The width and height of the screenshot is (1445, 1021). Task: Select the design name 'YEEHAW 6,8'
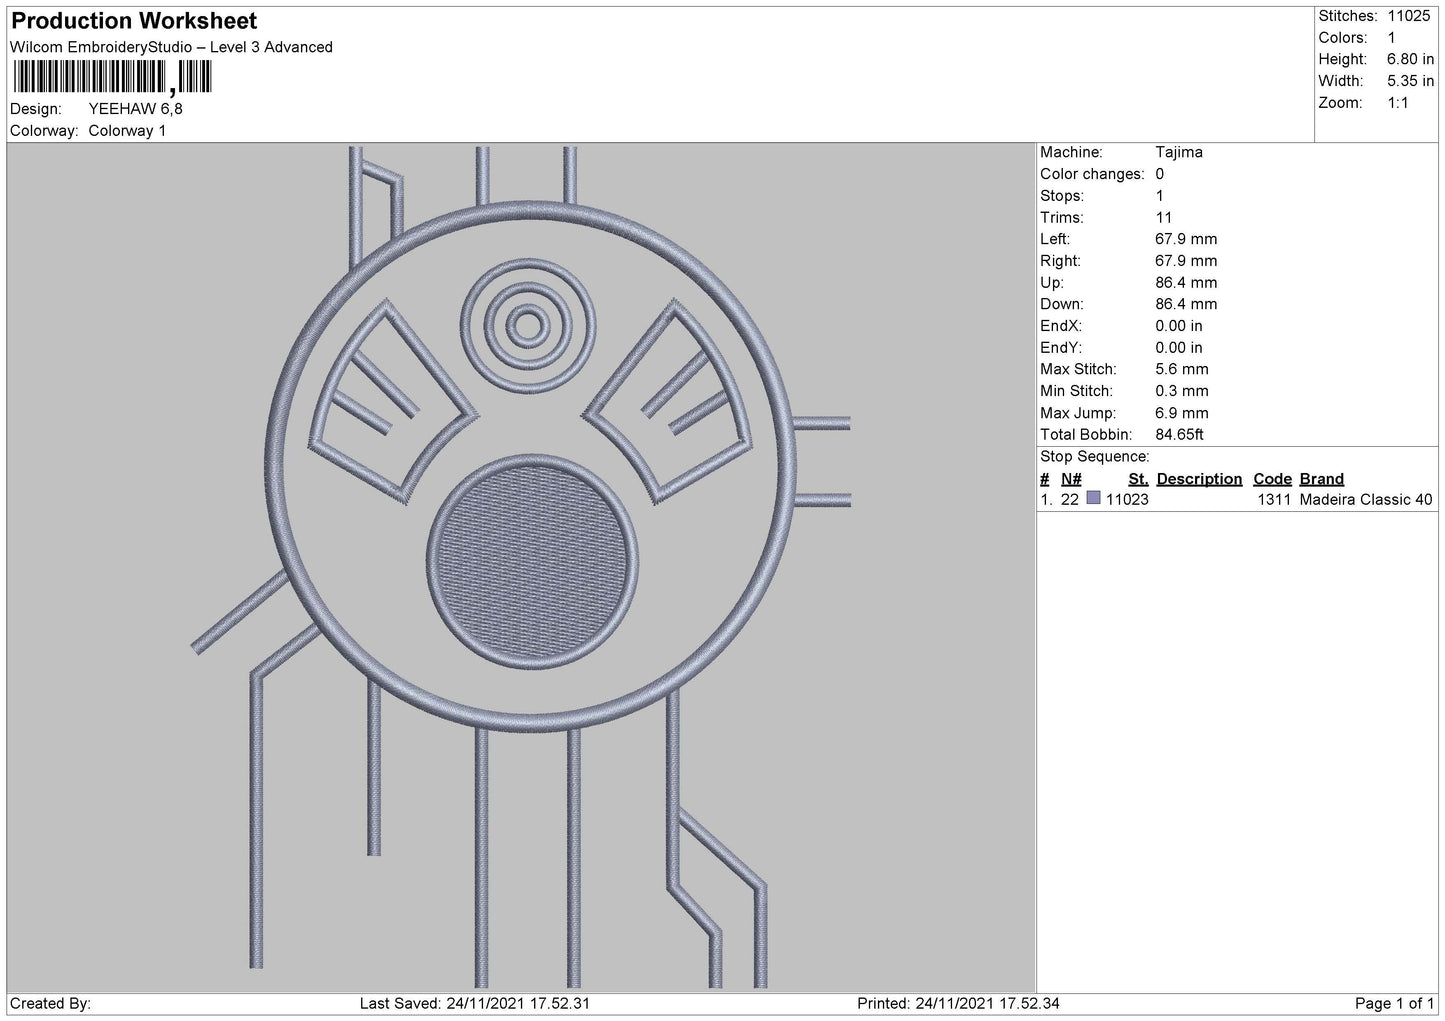tap(136, 109)
